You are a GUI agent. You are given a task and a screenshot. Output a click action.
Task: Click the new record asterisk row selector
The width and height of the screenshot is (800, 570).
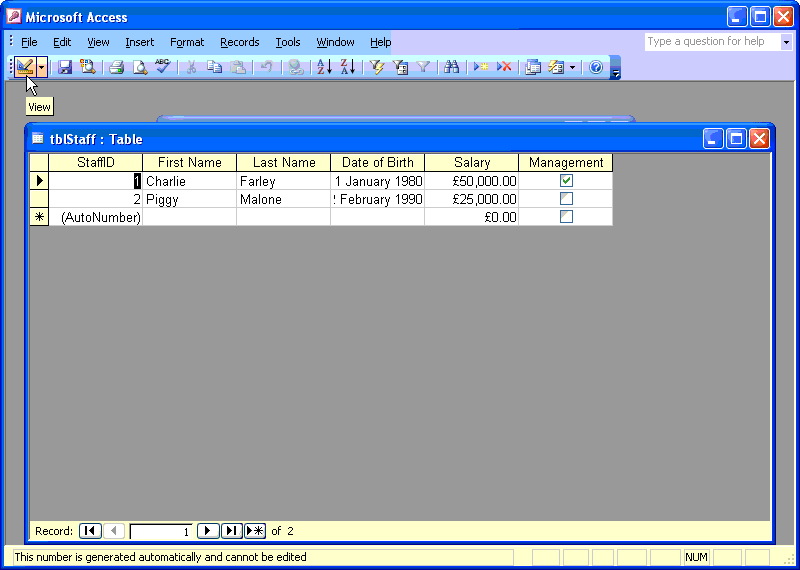pos(39,217)
